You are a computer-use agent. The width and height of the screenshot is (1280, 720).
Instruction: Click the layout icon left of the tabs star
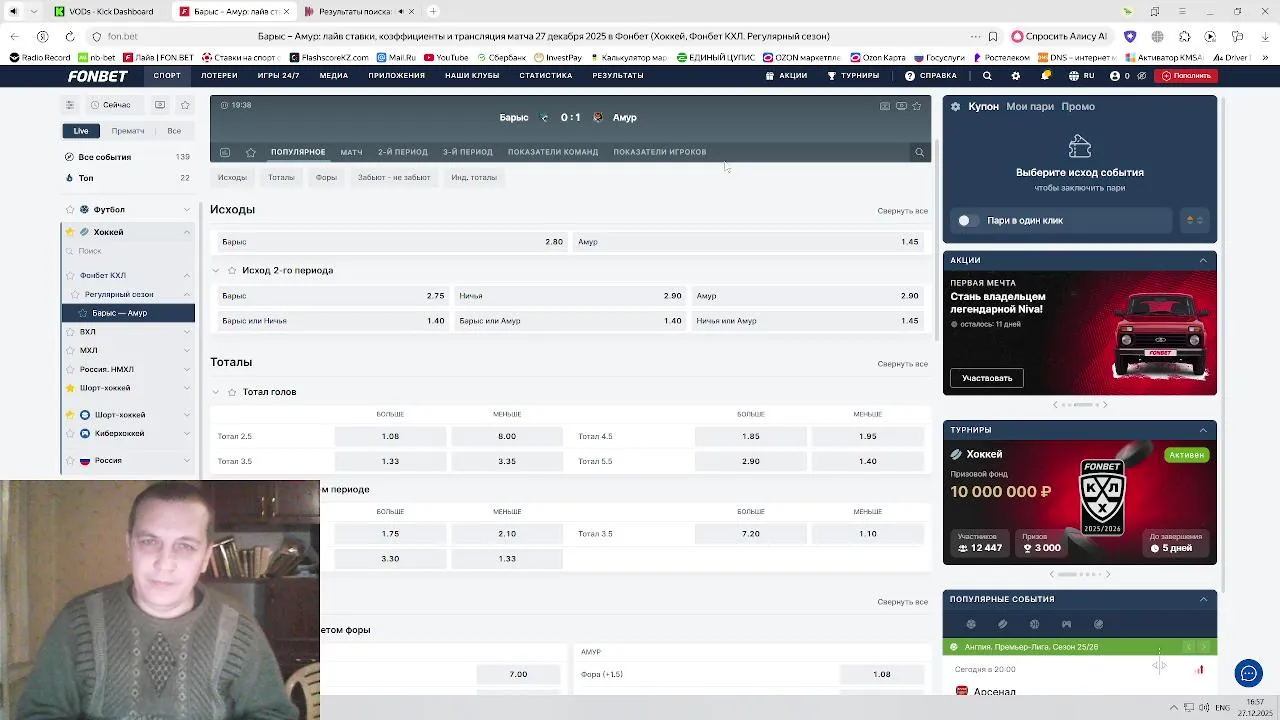tap(225, 152)
